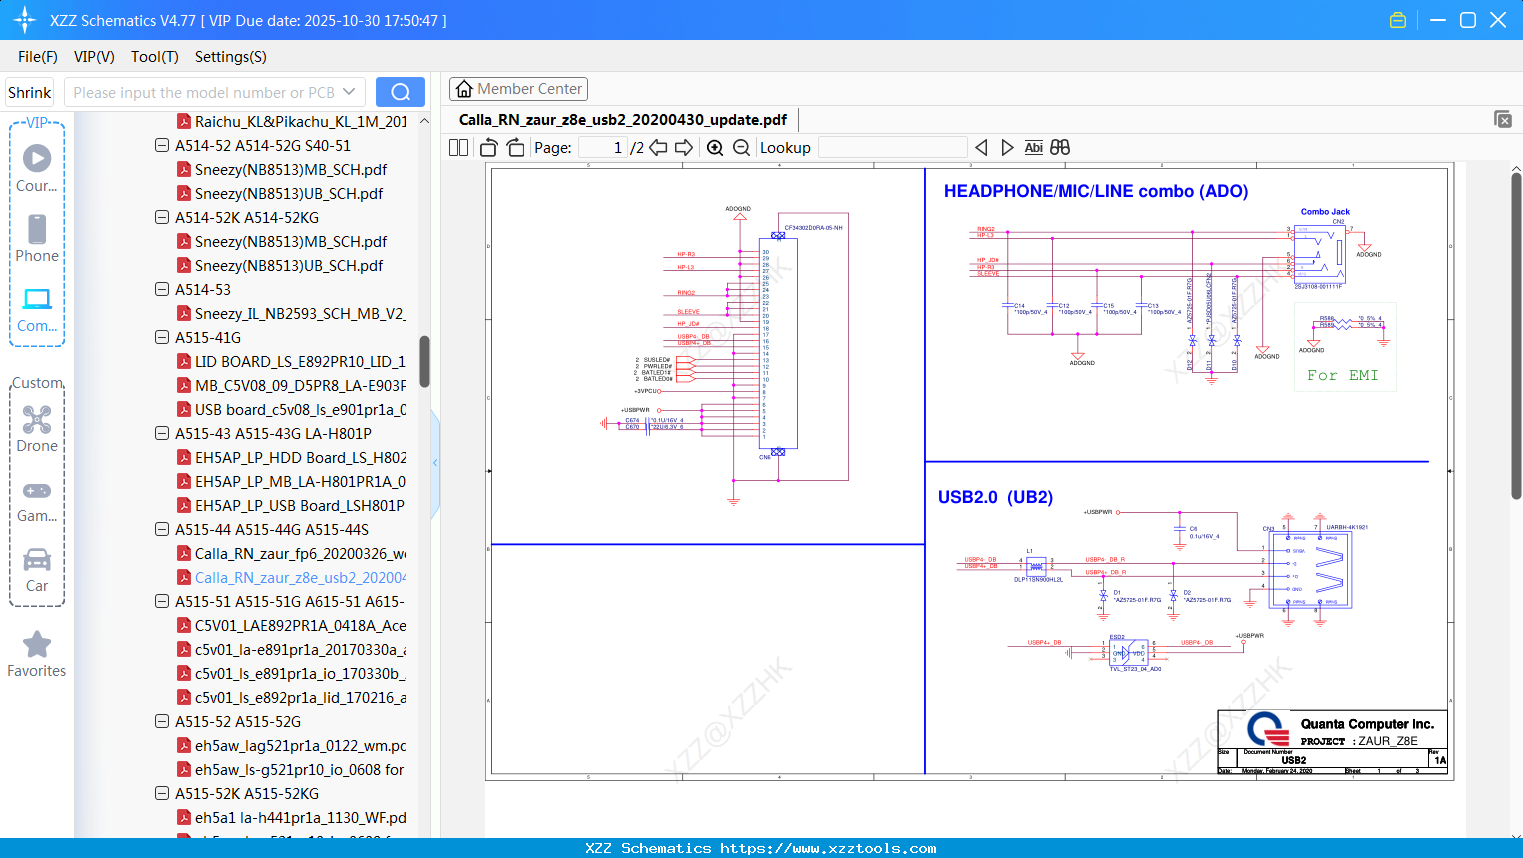Click the Shrink button
The image size is (1523, 858).
point(30,92)
